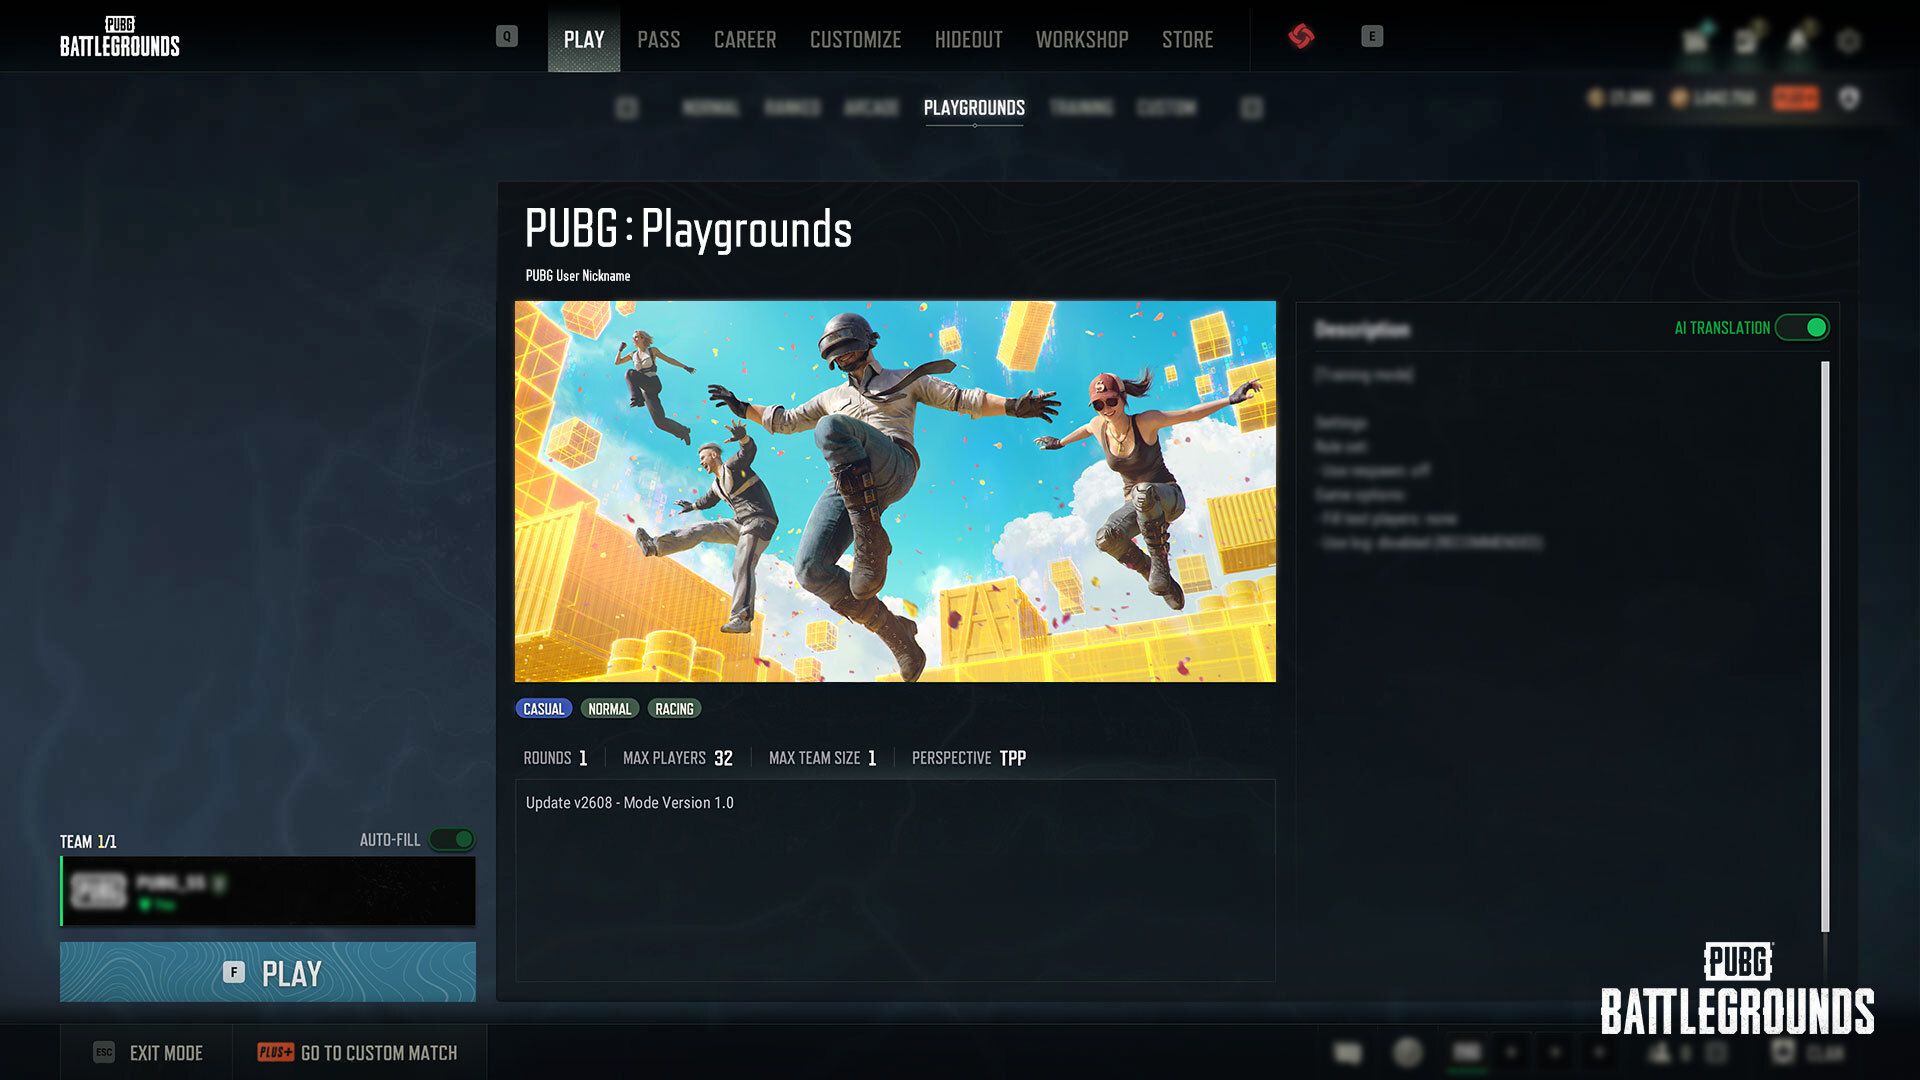The image size is (1920, 1080).
Task: Click the "MAX TEAM SIZE 1" value
Action: 823,758
